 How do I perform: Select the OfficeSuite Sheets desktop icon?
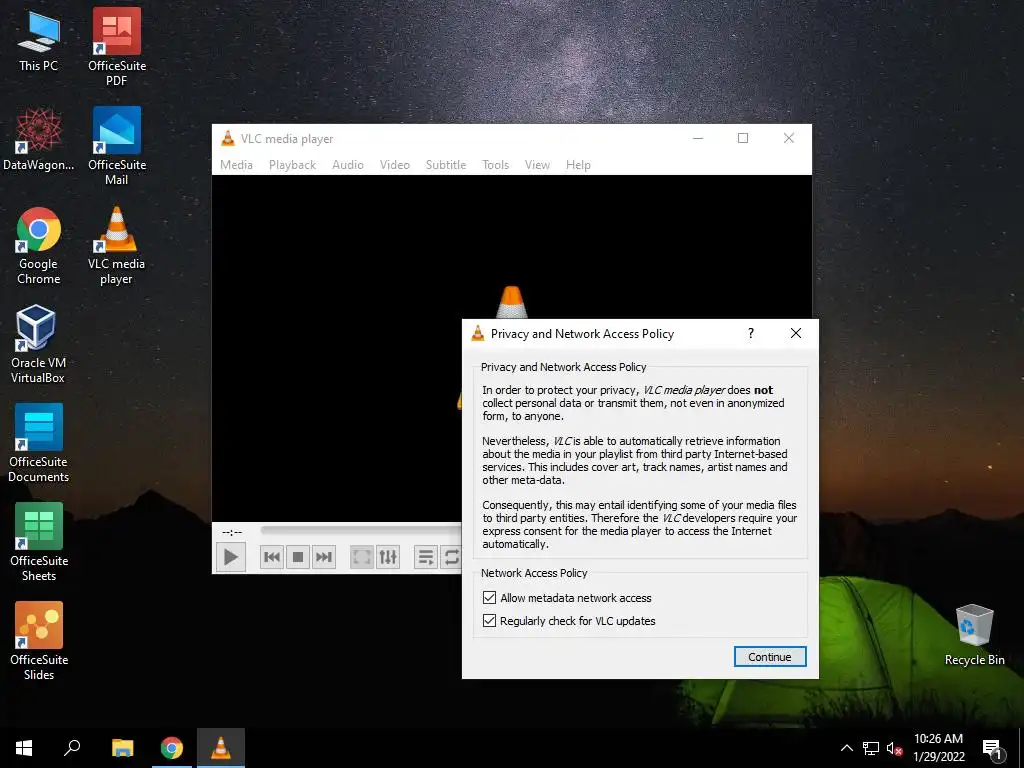[39, 542]
